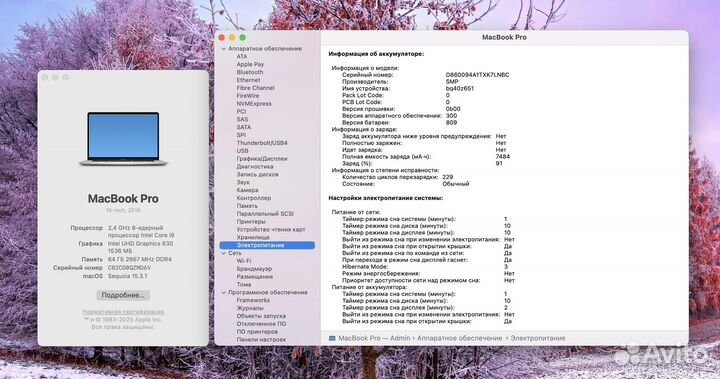Select Память in the sidebar
This screenshot has width=720, height=379.
point(247,206)
